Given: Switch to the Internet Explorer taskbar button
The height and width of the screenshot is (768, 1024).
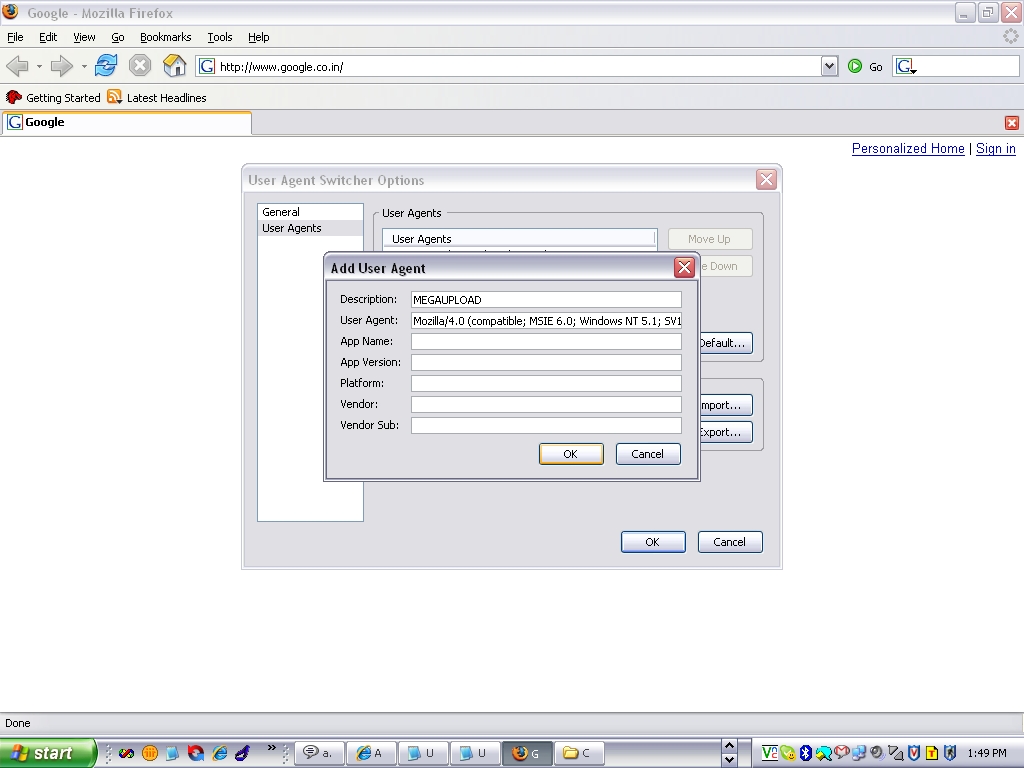Looking at the screenshot, I should (371, 753).
